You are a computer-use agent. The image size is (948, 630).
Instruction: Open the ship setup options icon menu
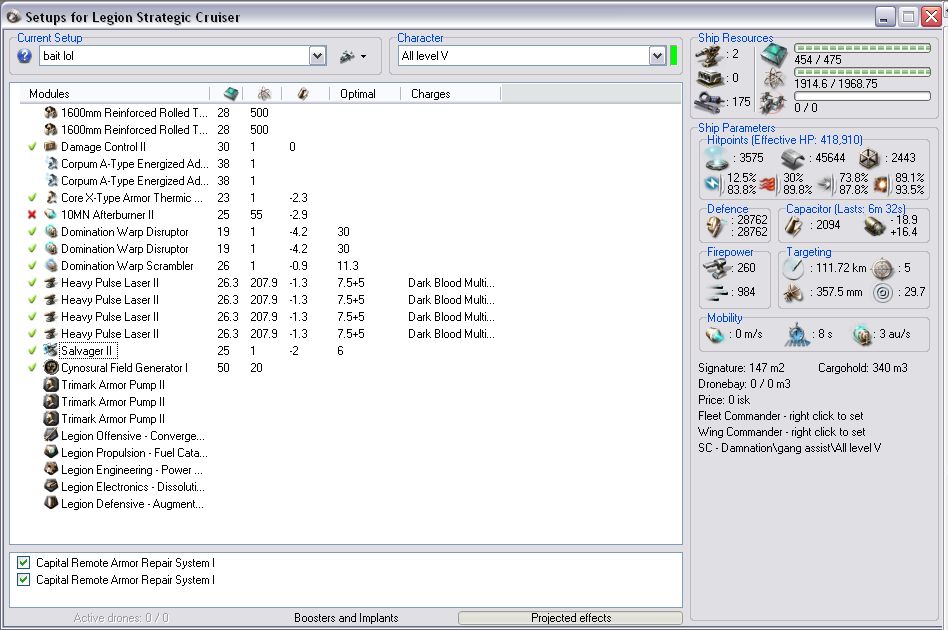347,56
